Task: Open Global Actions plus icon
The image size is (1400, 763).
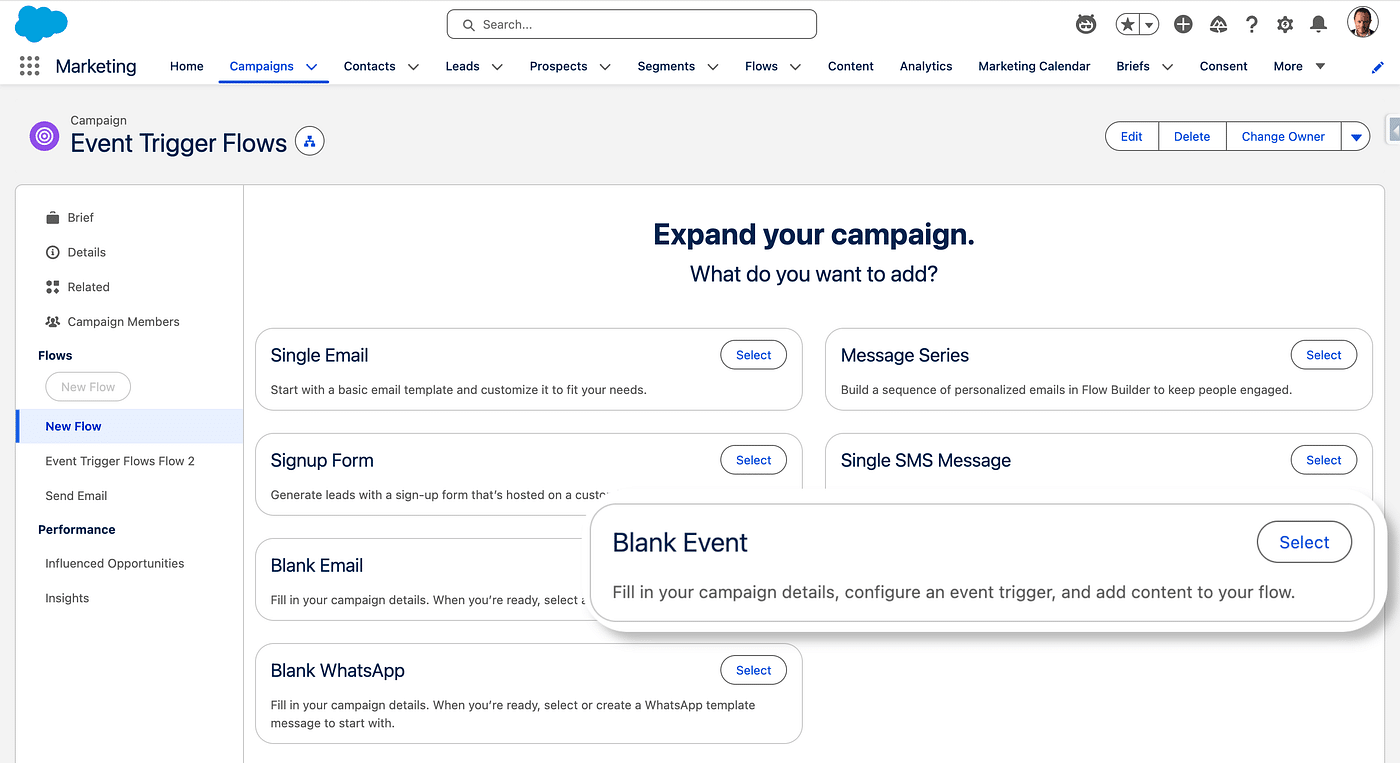Action: pos(1183,24)
